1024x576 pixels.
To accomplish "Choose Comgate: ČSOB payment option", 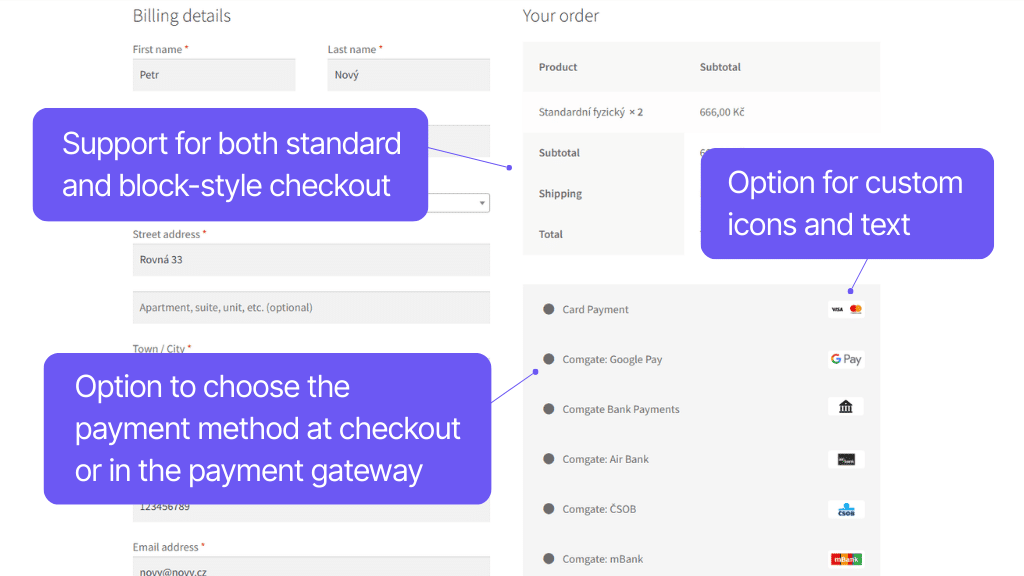I will pyautogui.click(x=549, y=509).
